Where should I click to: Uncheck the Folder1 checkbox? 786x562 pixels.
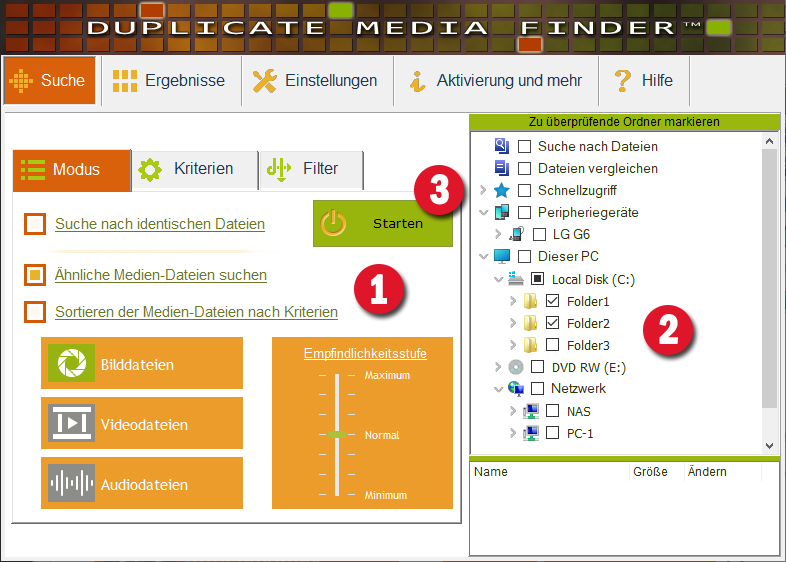click(553, 301)
